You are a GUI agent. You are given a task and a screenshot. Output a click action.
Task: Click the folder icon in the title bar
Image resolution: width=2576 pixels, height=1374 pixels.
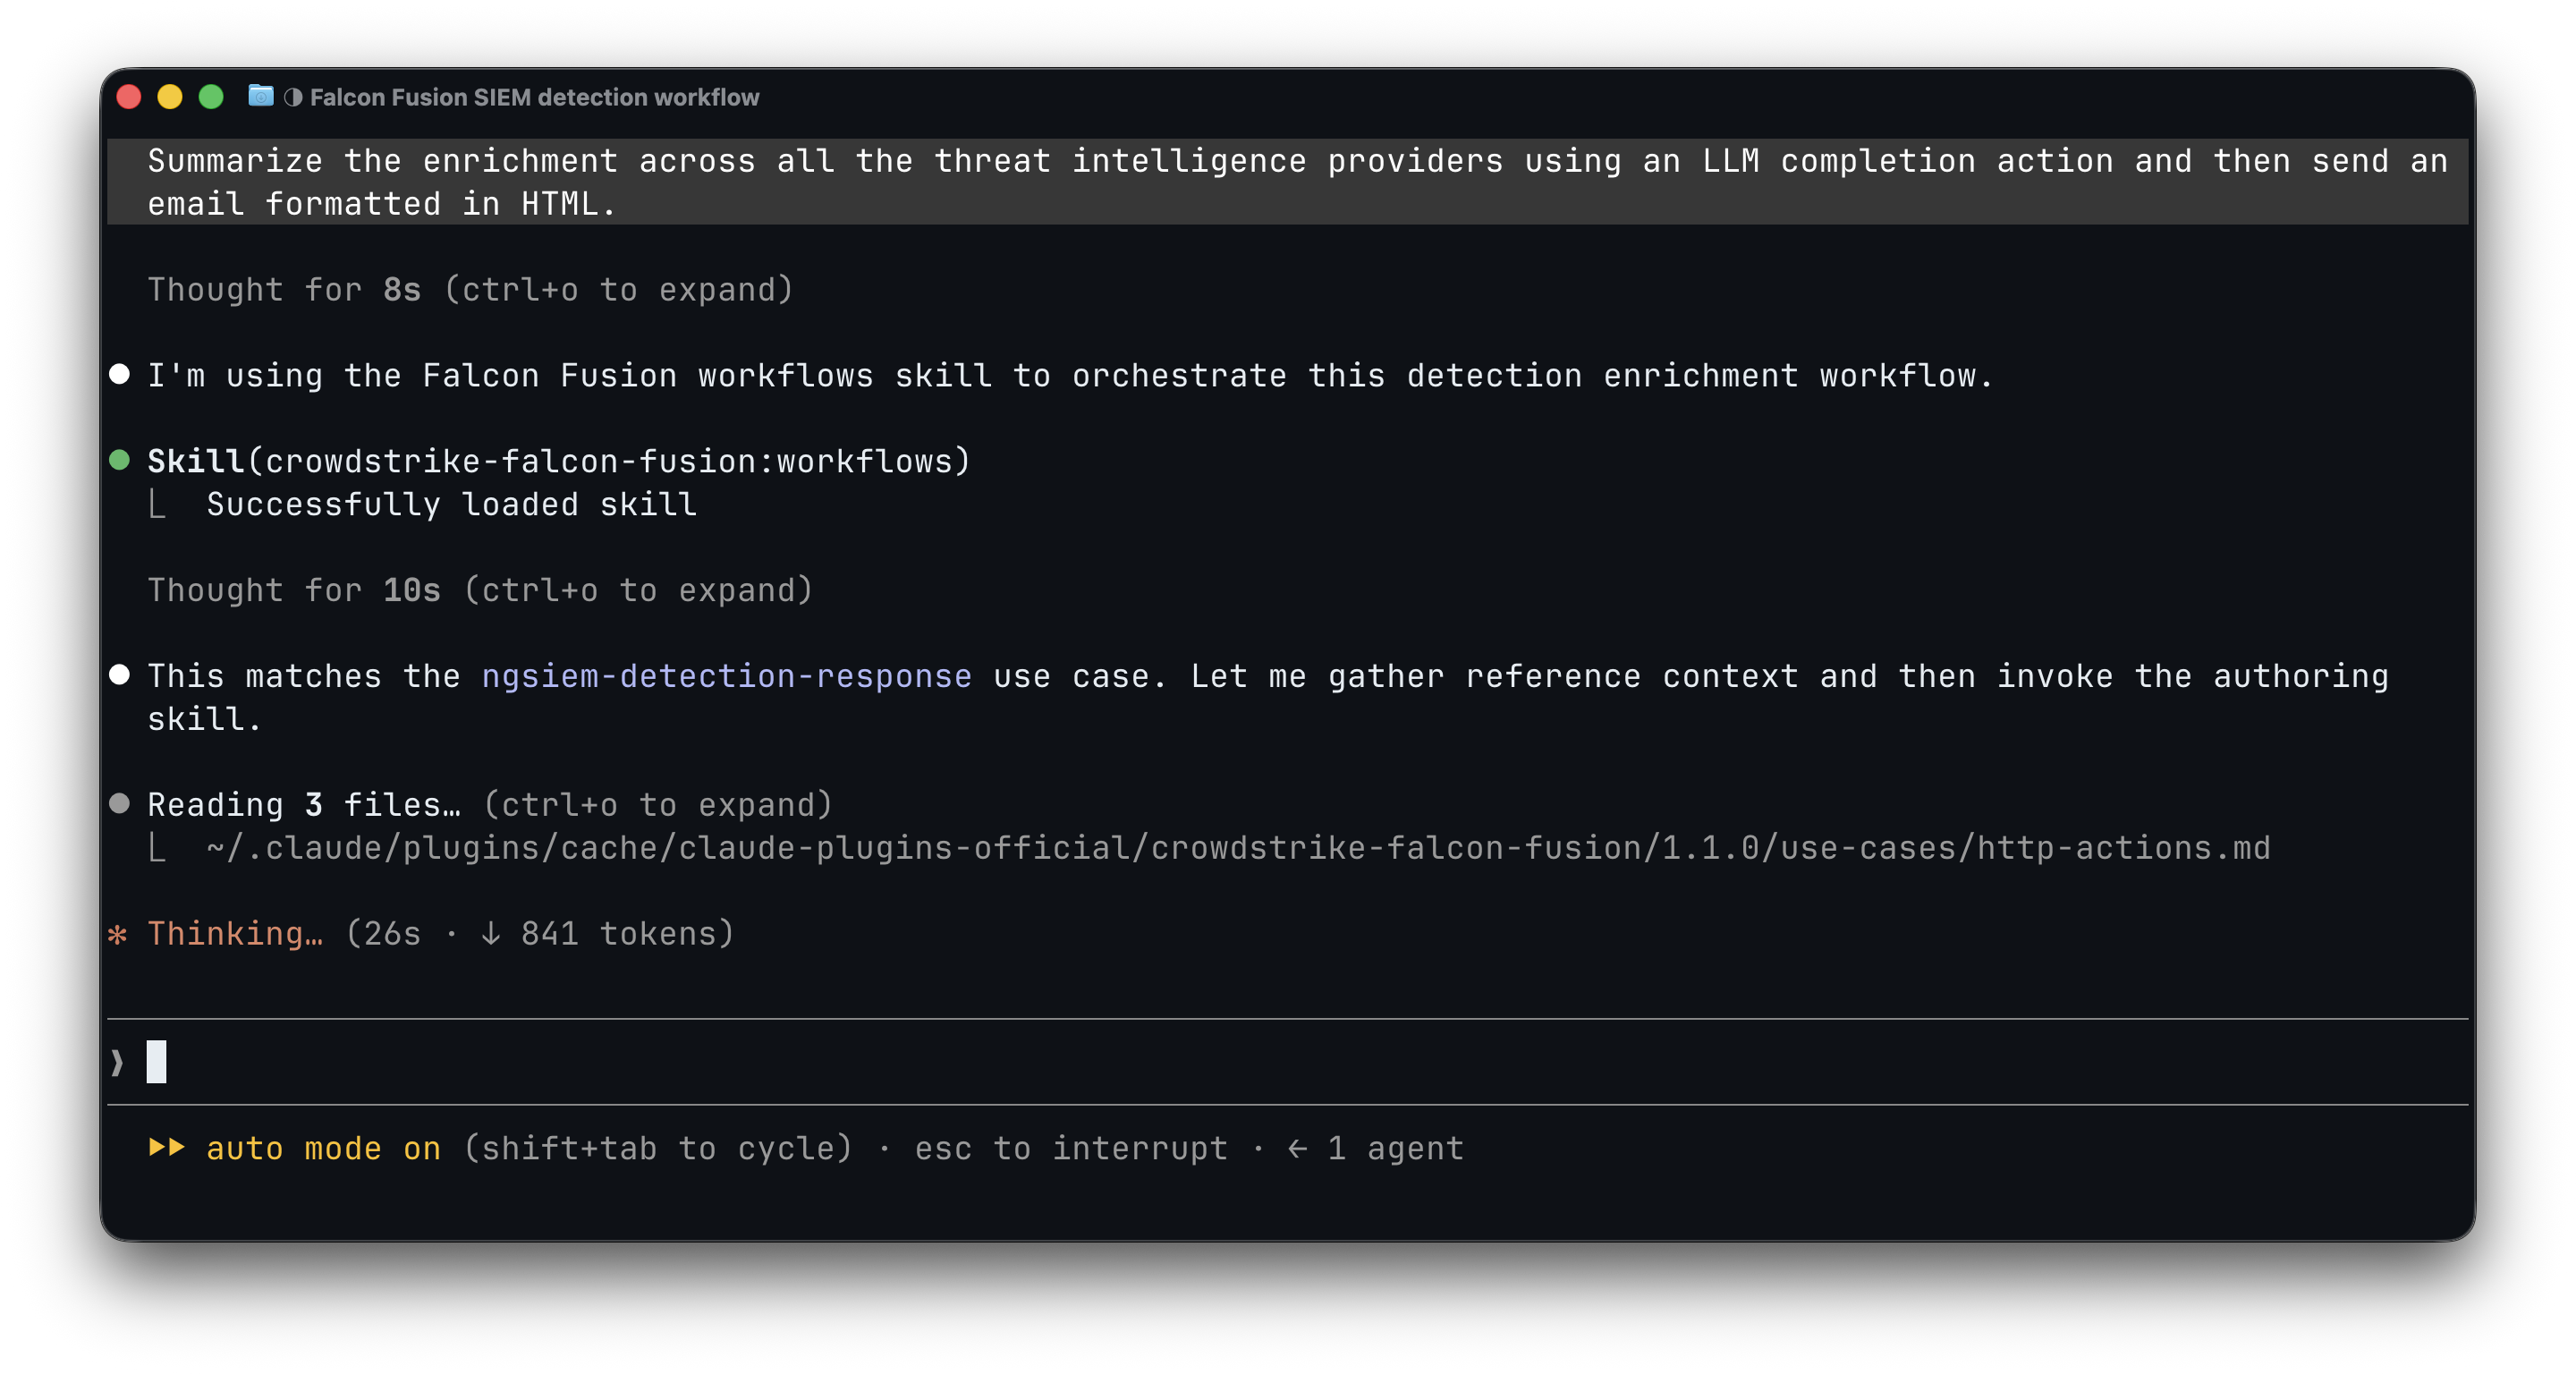click(260, 96)
